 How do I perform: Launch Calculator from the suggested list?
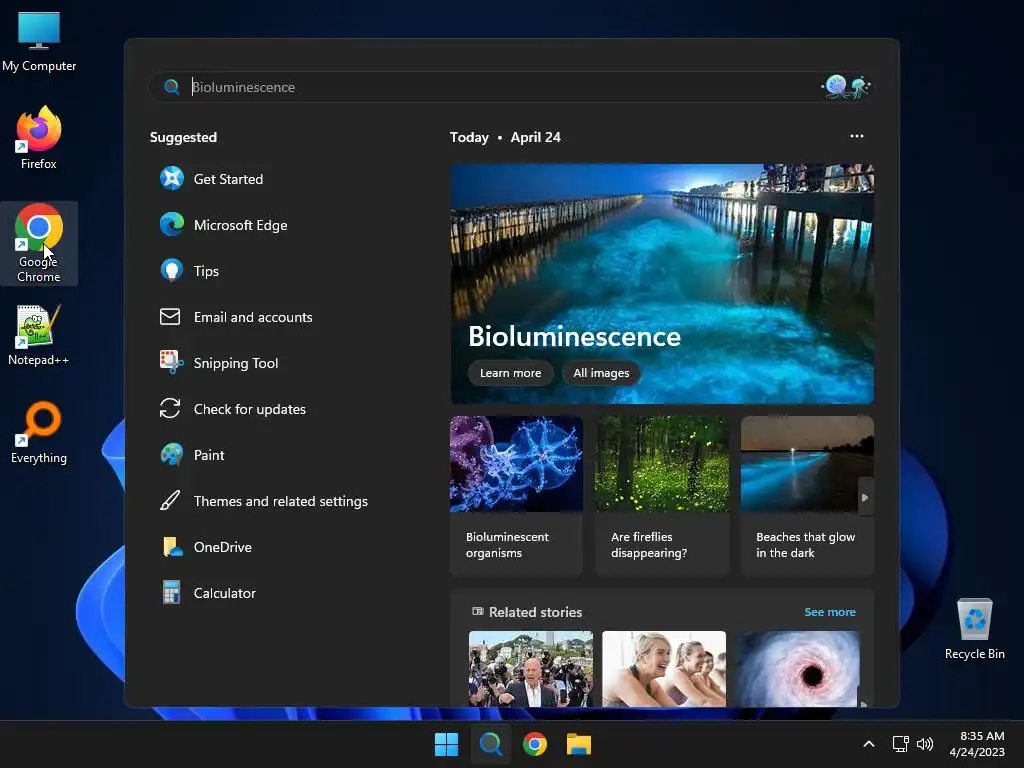208,593
